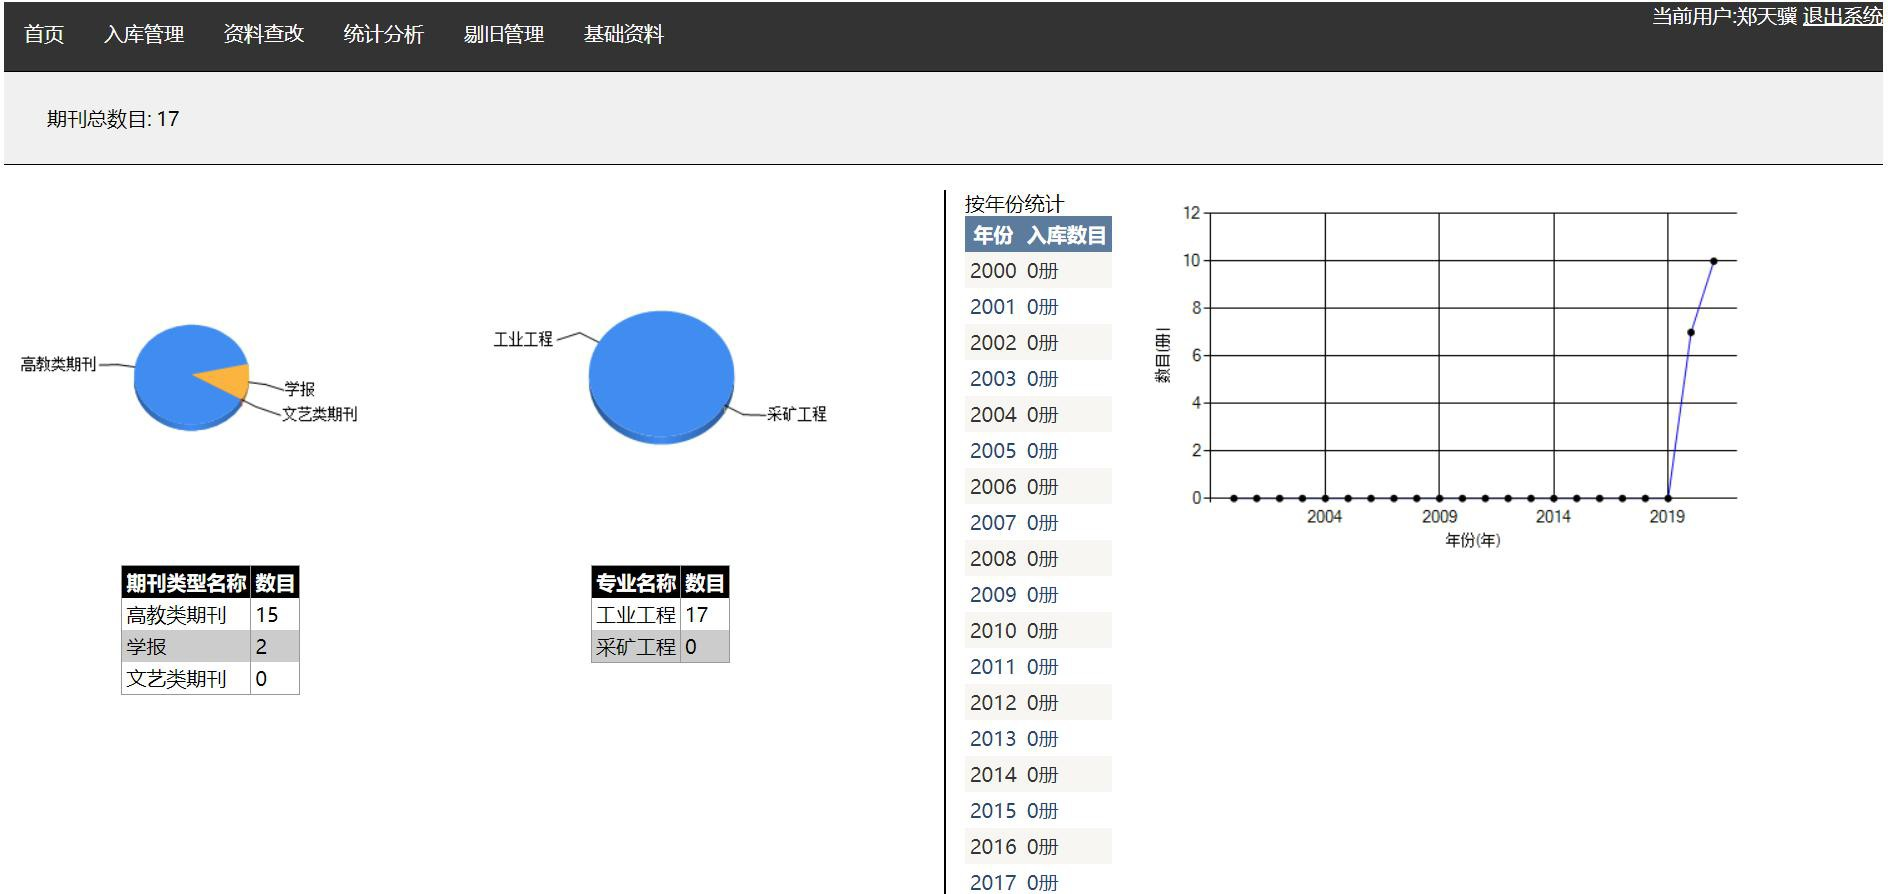The width and height of the screenshot is (1888, 894).
Task: Select the year 2011 row
Action: tap(1038, 667)
